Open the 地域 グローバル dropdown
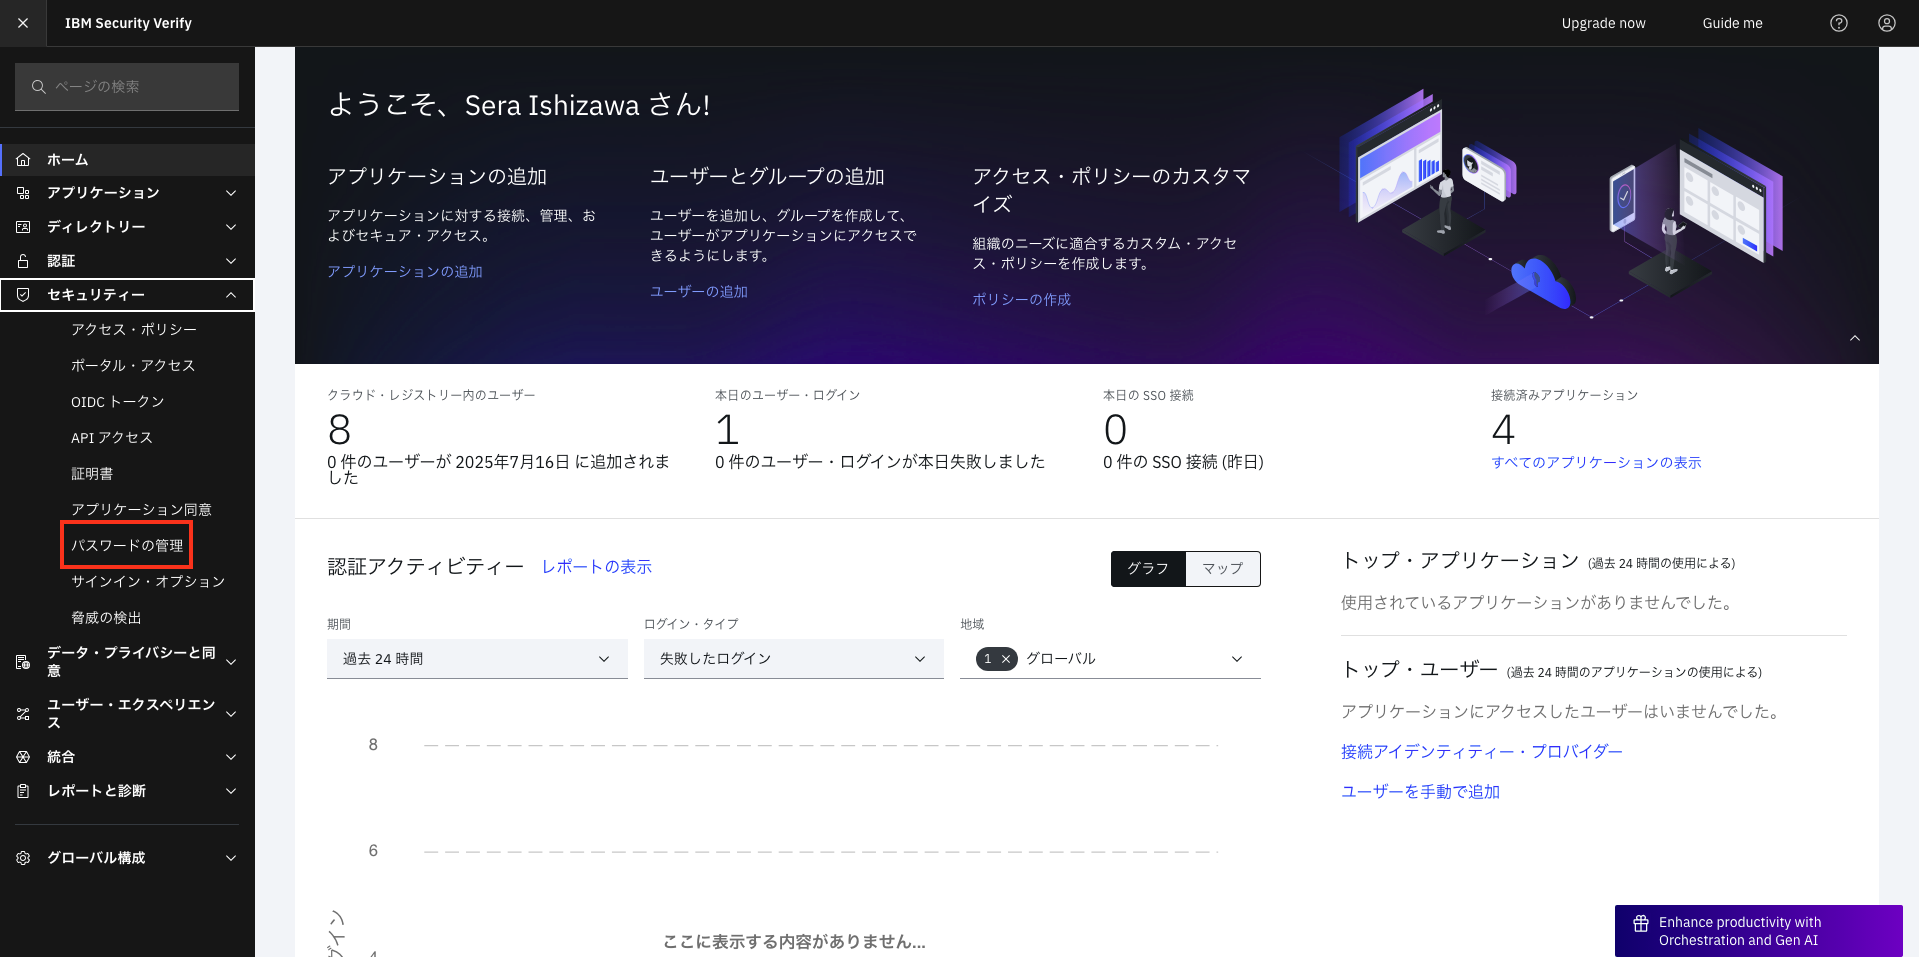This screenshot has width=1919, height=957. (1110, 659)
